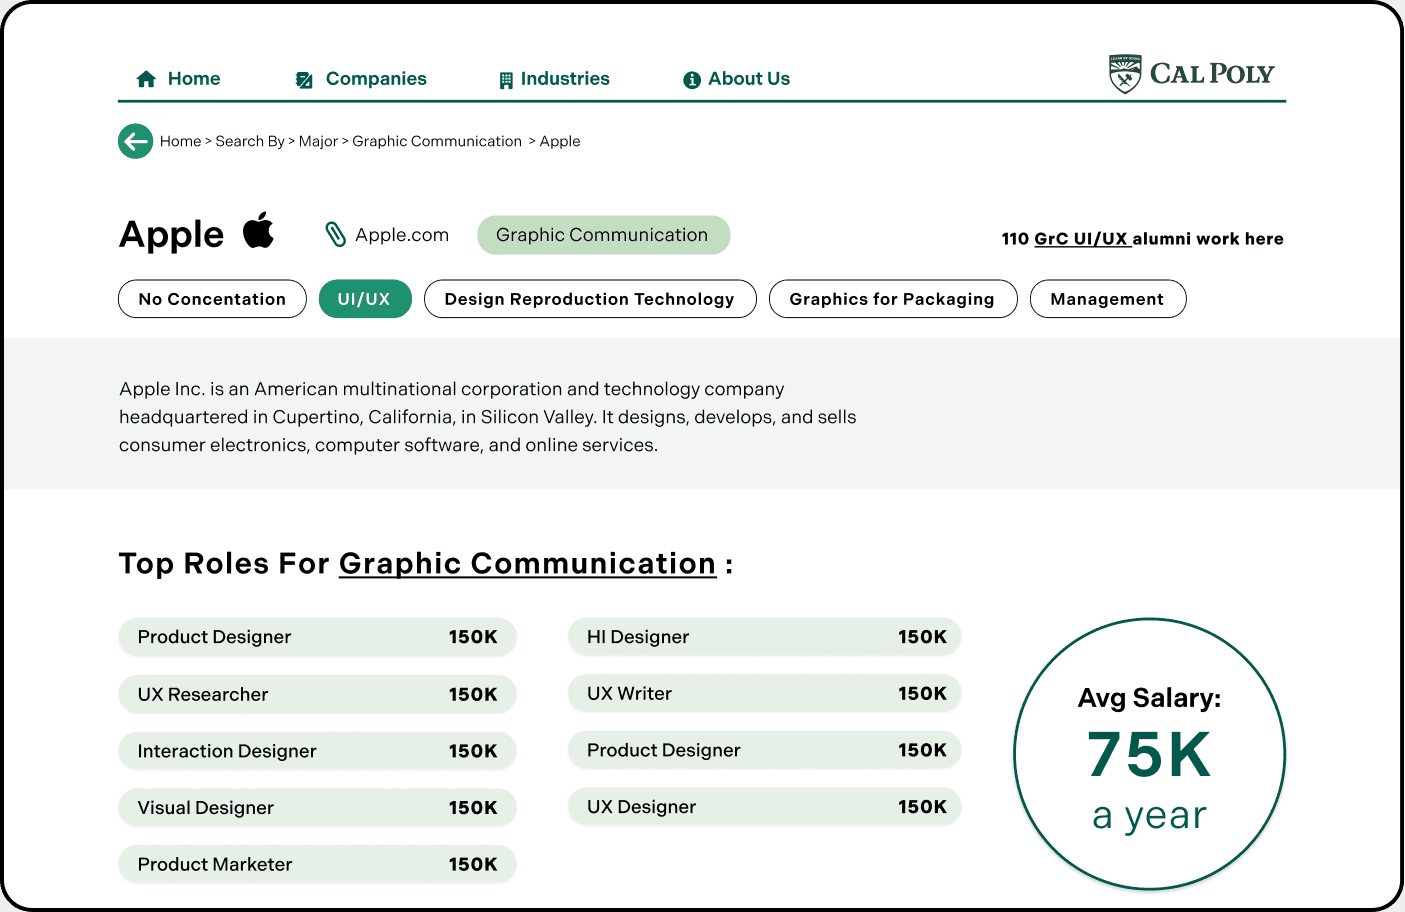The height and width of the screenshot is (912, 1405).
Task: Select the UX Designer role row
Action: [765, 807]
